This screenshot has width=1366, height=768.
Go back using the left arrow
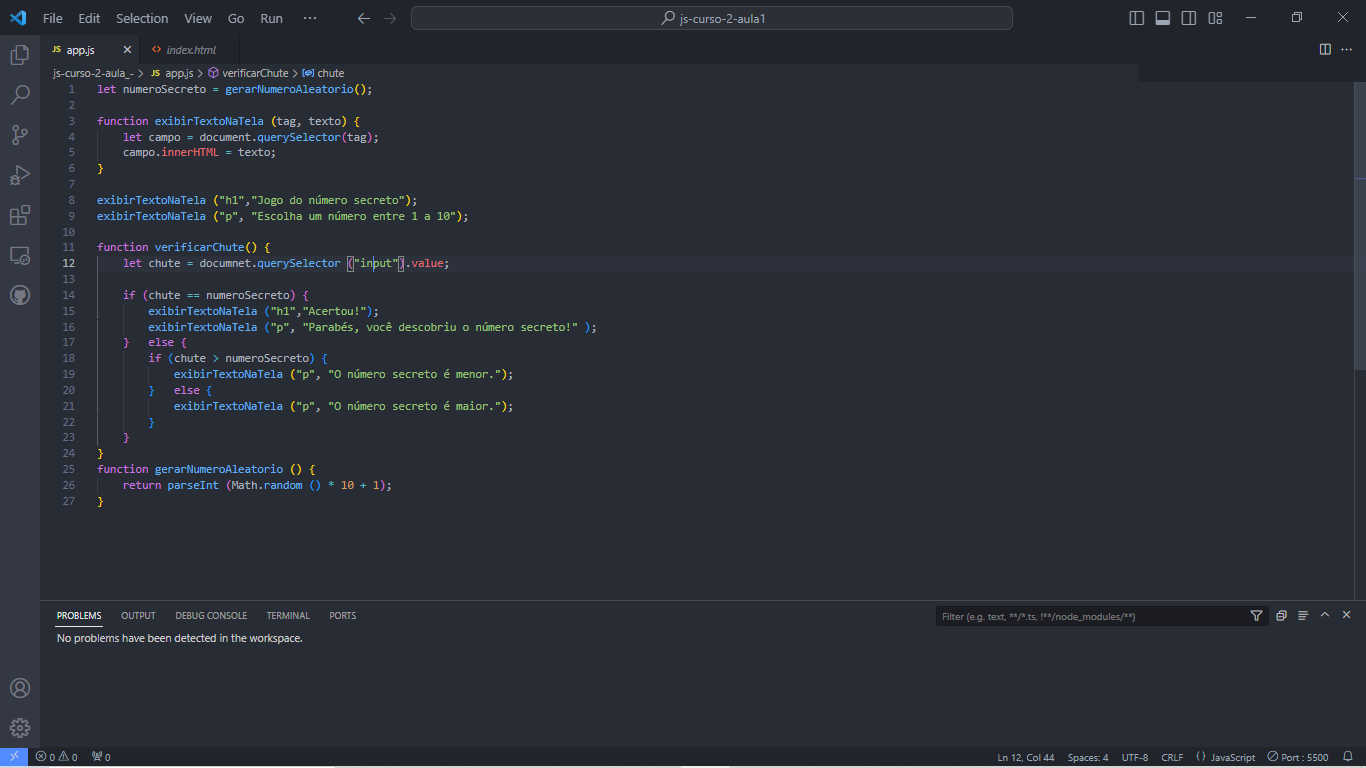pos(364,18)
